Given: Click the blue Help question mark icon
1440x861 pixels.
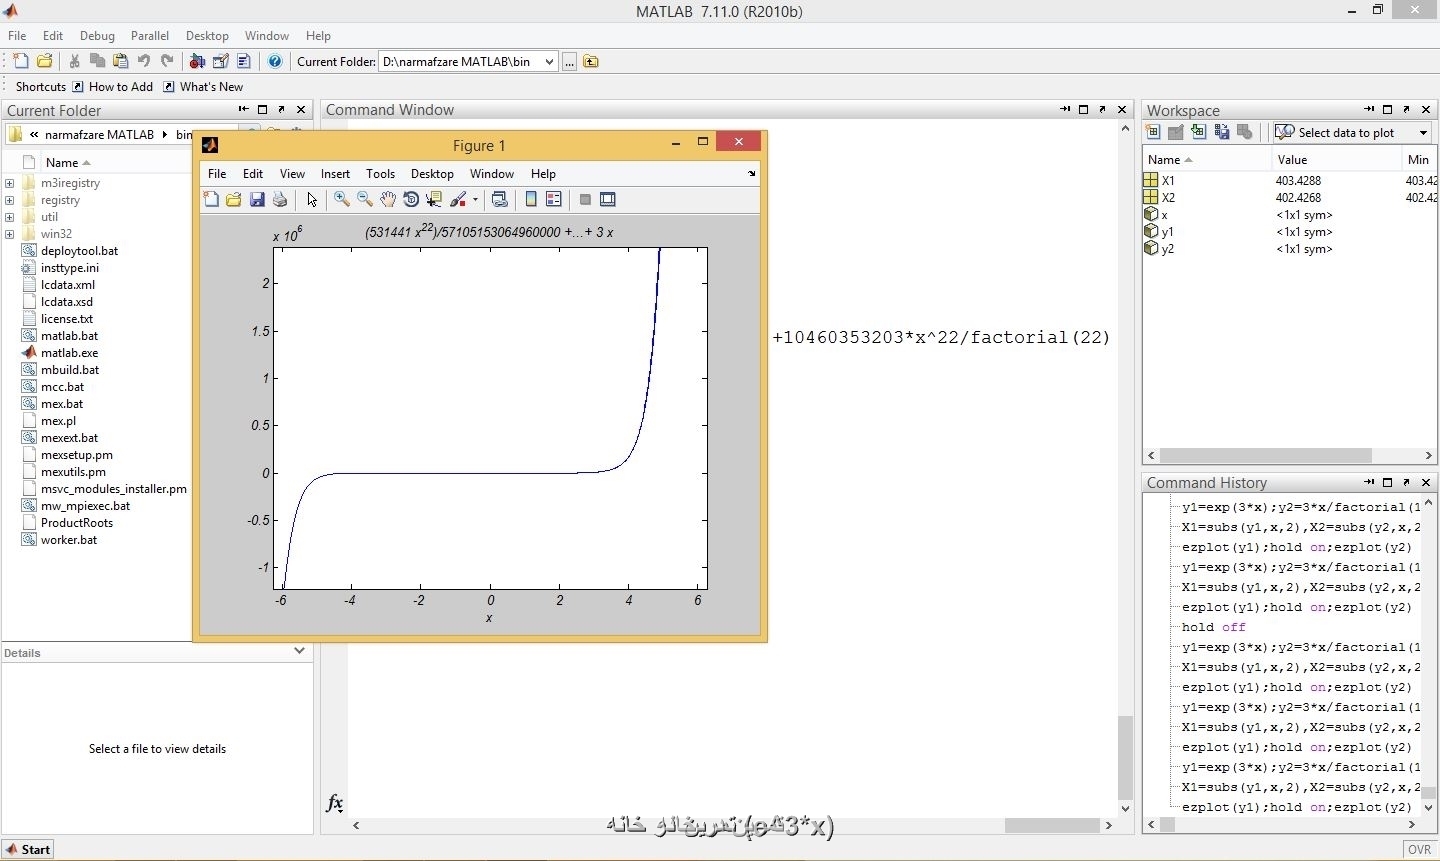Looking at the screenshot, I should tap(275, 62).
